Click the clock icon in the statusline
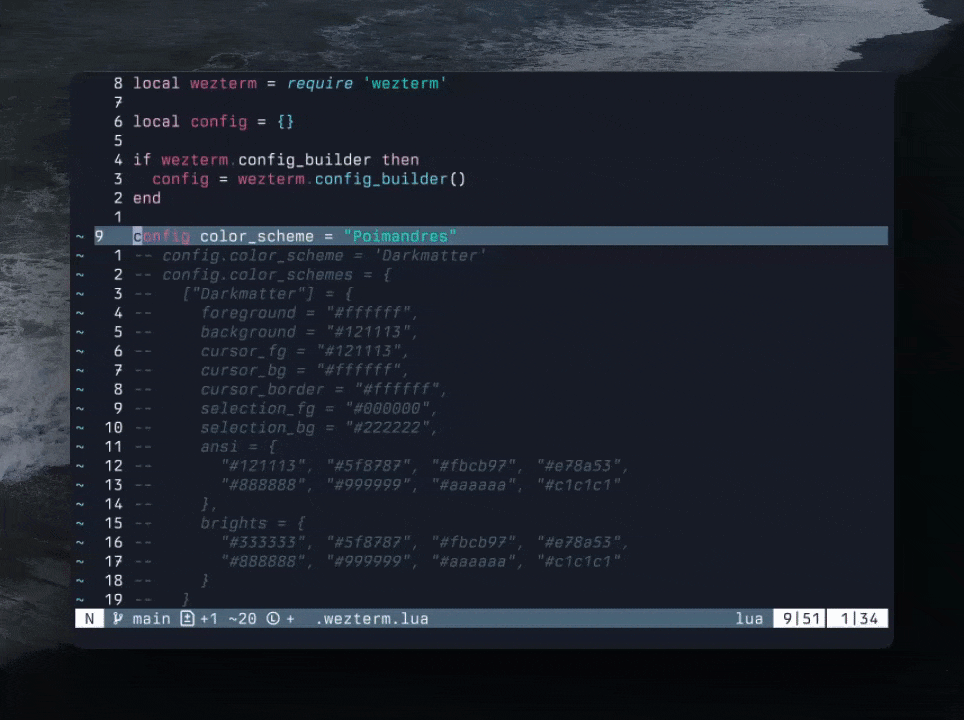Screen dimensions: 964x720 pyautogui.click(x=273, y=619)
